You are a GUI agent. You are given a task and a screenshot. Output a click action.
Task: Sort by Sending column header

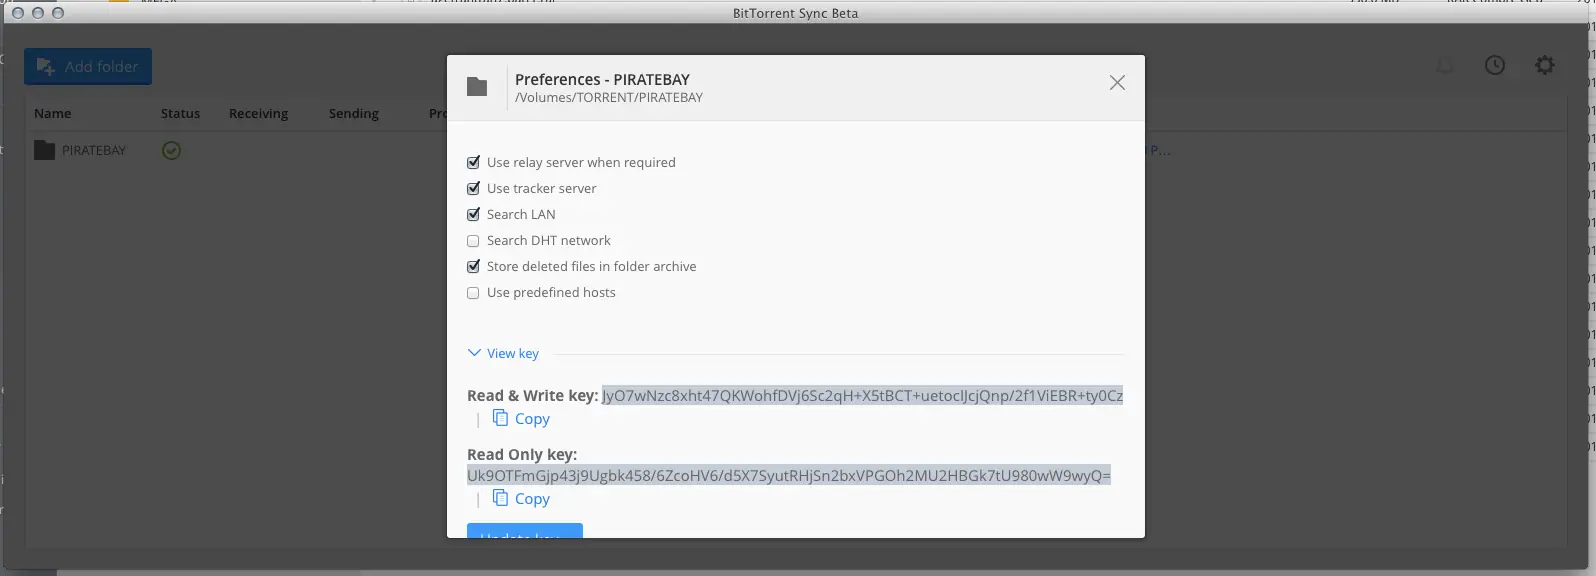(x=354, y=113)
